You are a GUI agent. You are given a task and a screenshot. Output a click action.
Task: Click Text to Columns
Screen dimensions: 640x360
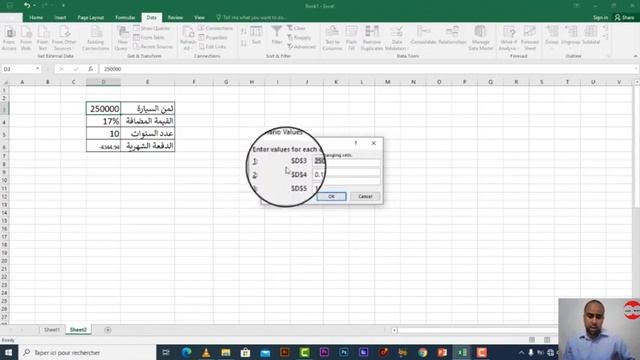(332, 38)
